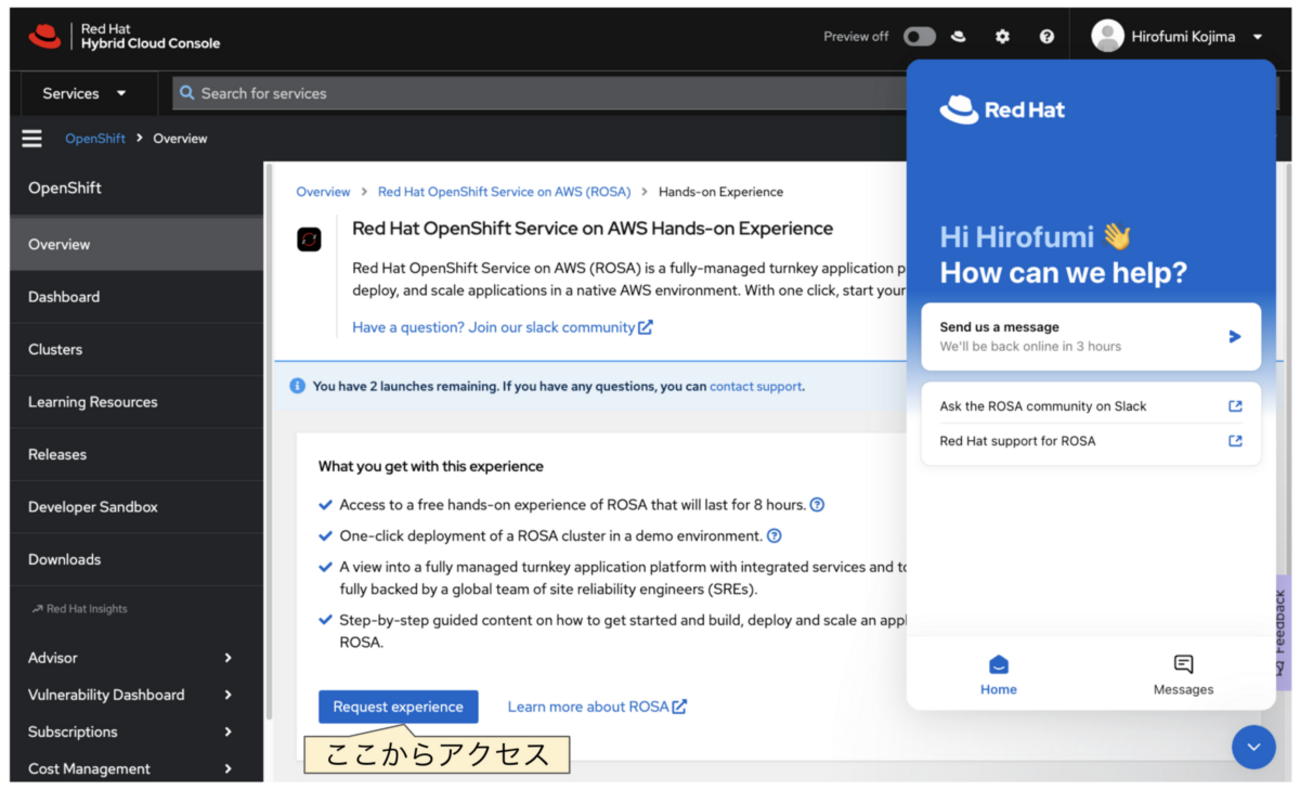Click the Red Hat Hybrid Cloud Console logo
Image resolution: width=1300 pixels, height=790 pixels.
click(124, 37)
